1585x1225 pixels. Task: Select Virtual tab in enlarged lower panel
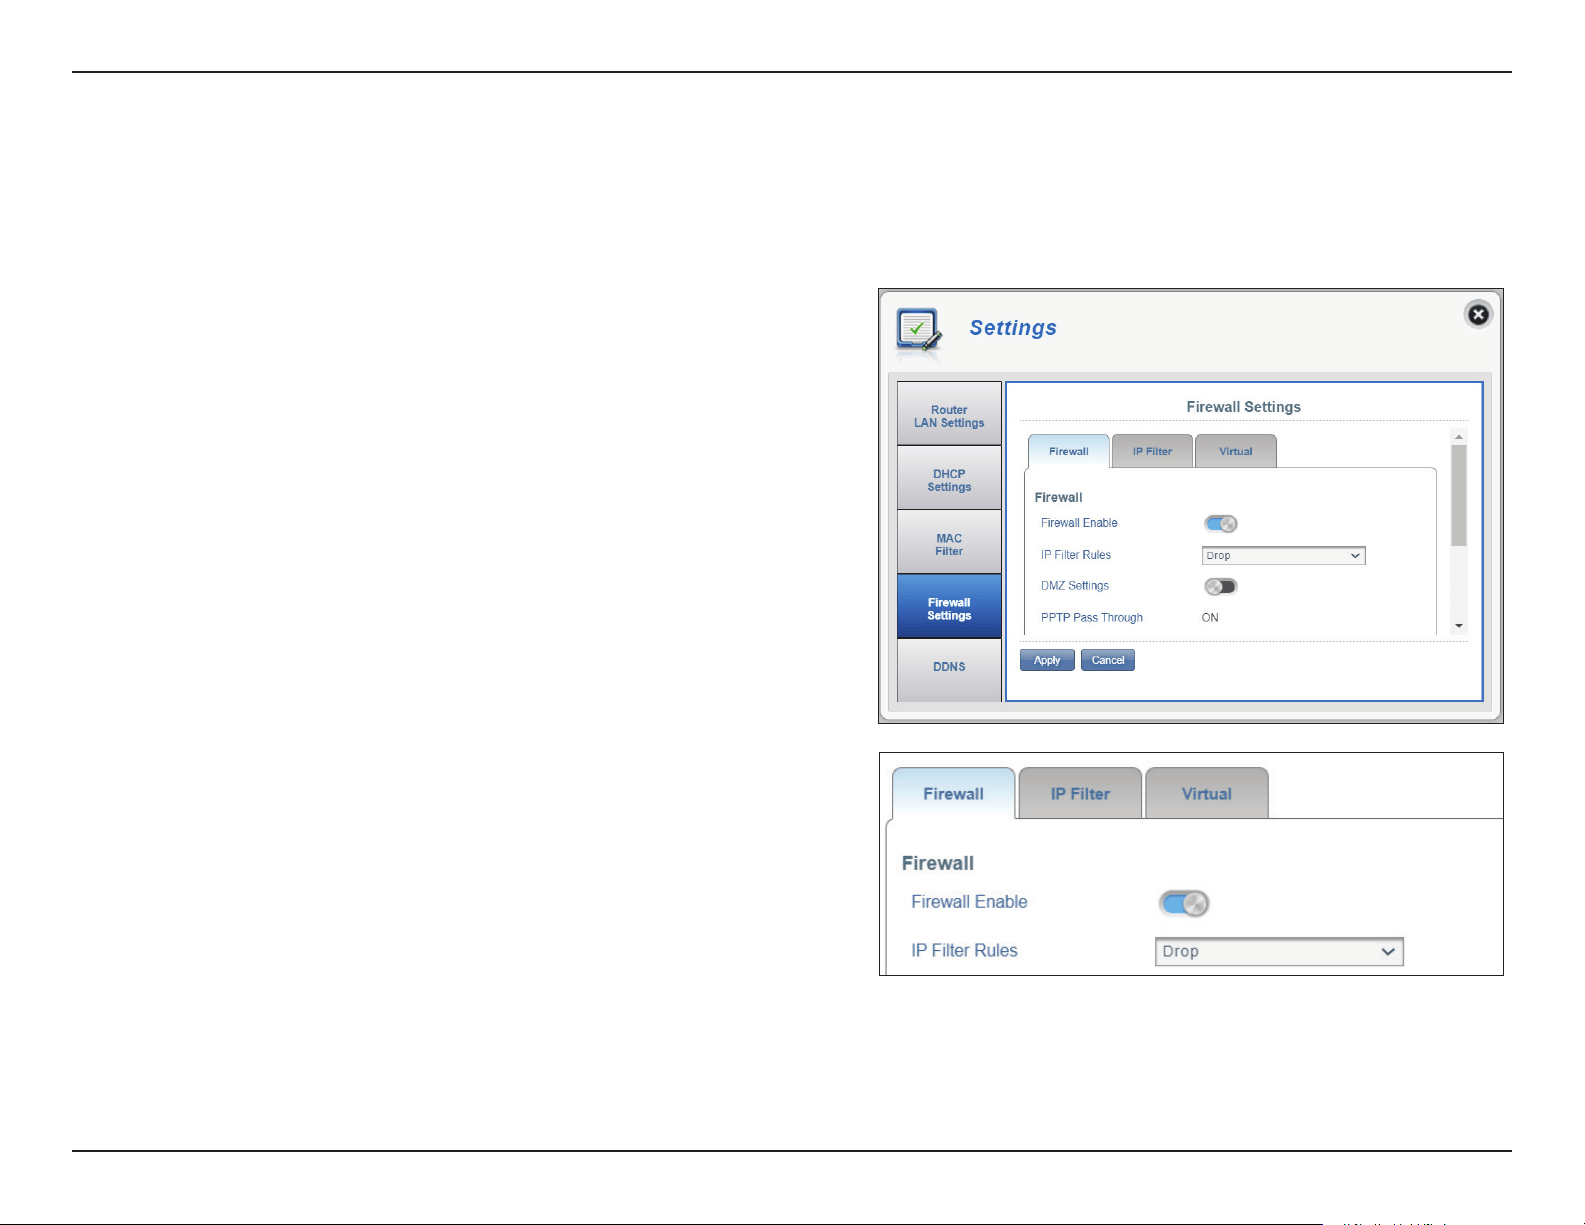coord(1207,794)
